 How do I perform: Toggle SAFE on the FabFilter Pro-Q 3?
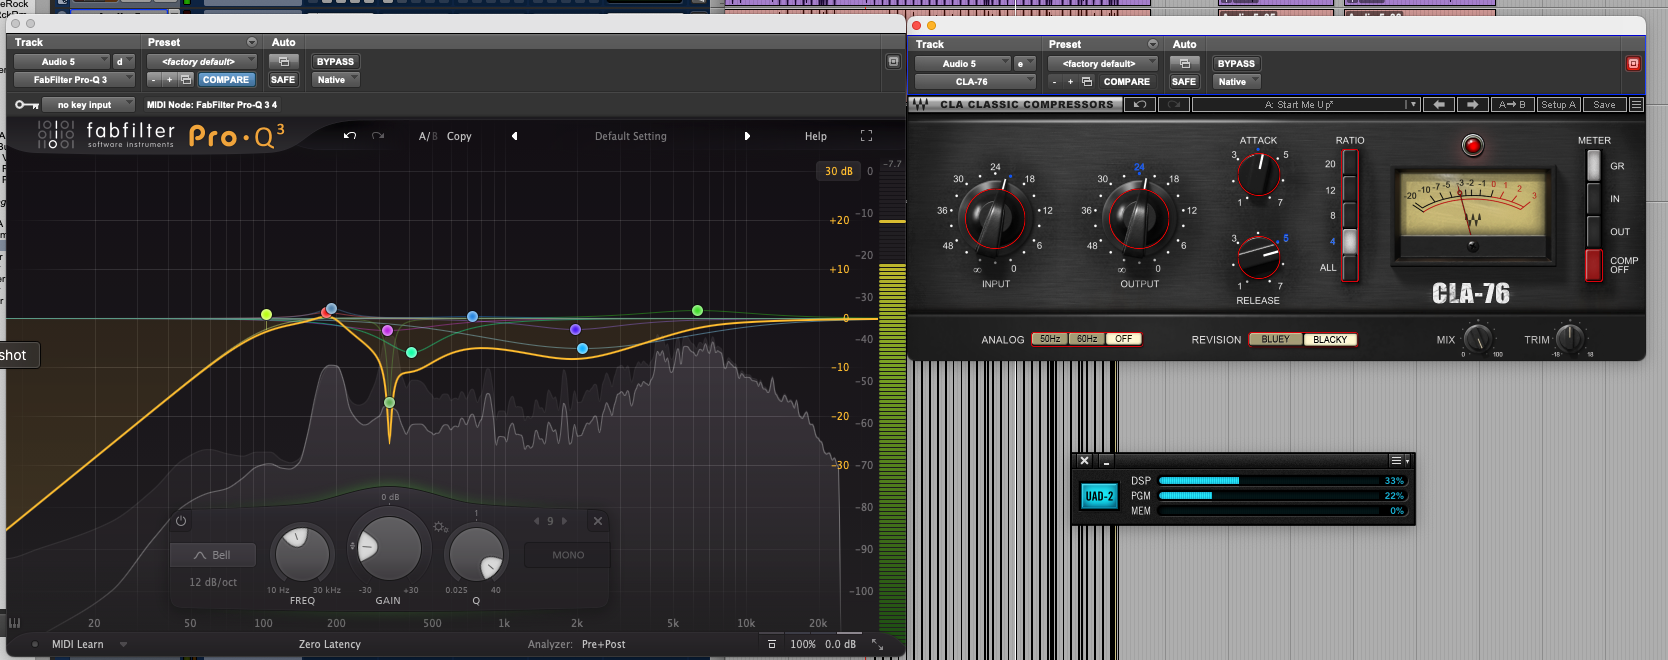pos(283,80)
